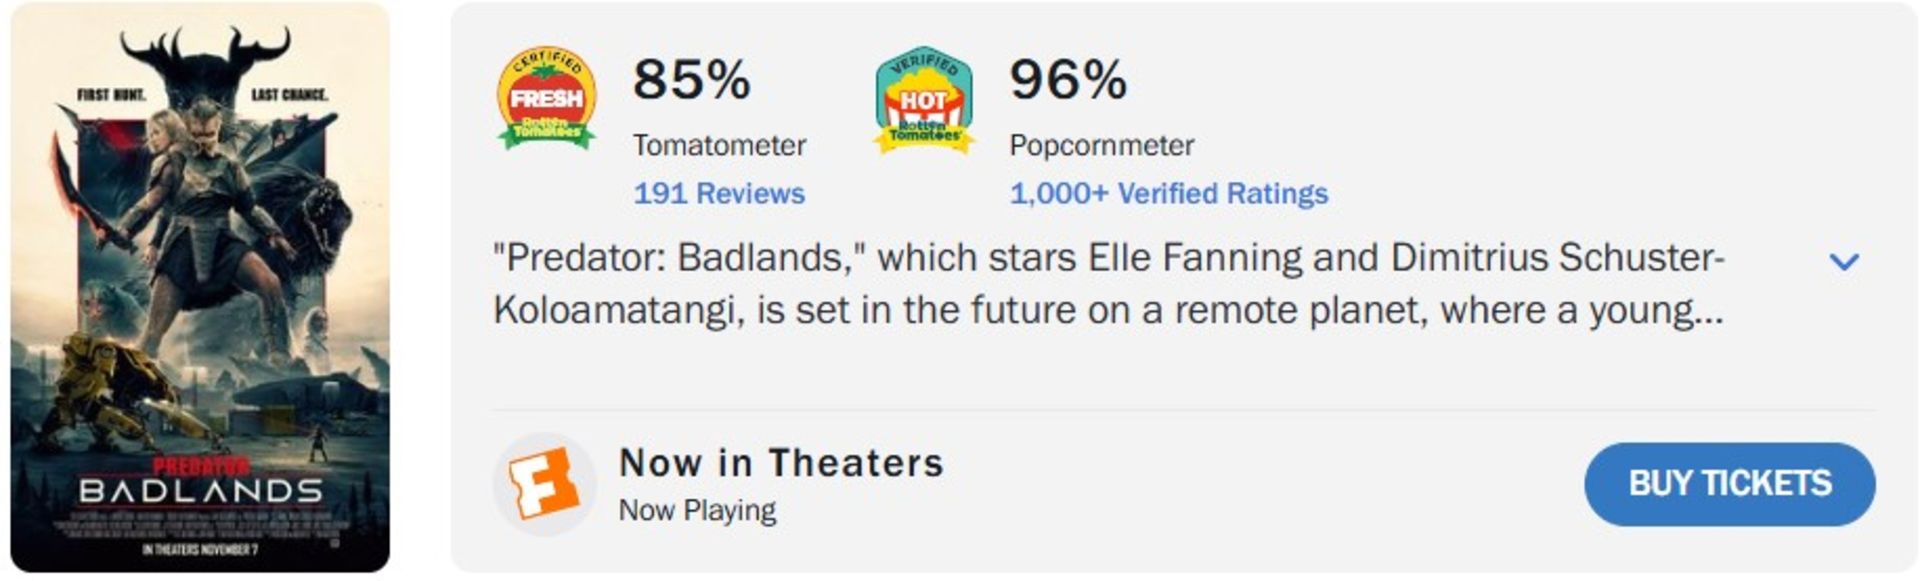View the 1,000+ Verified Ratings

coord(1169,195)
